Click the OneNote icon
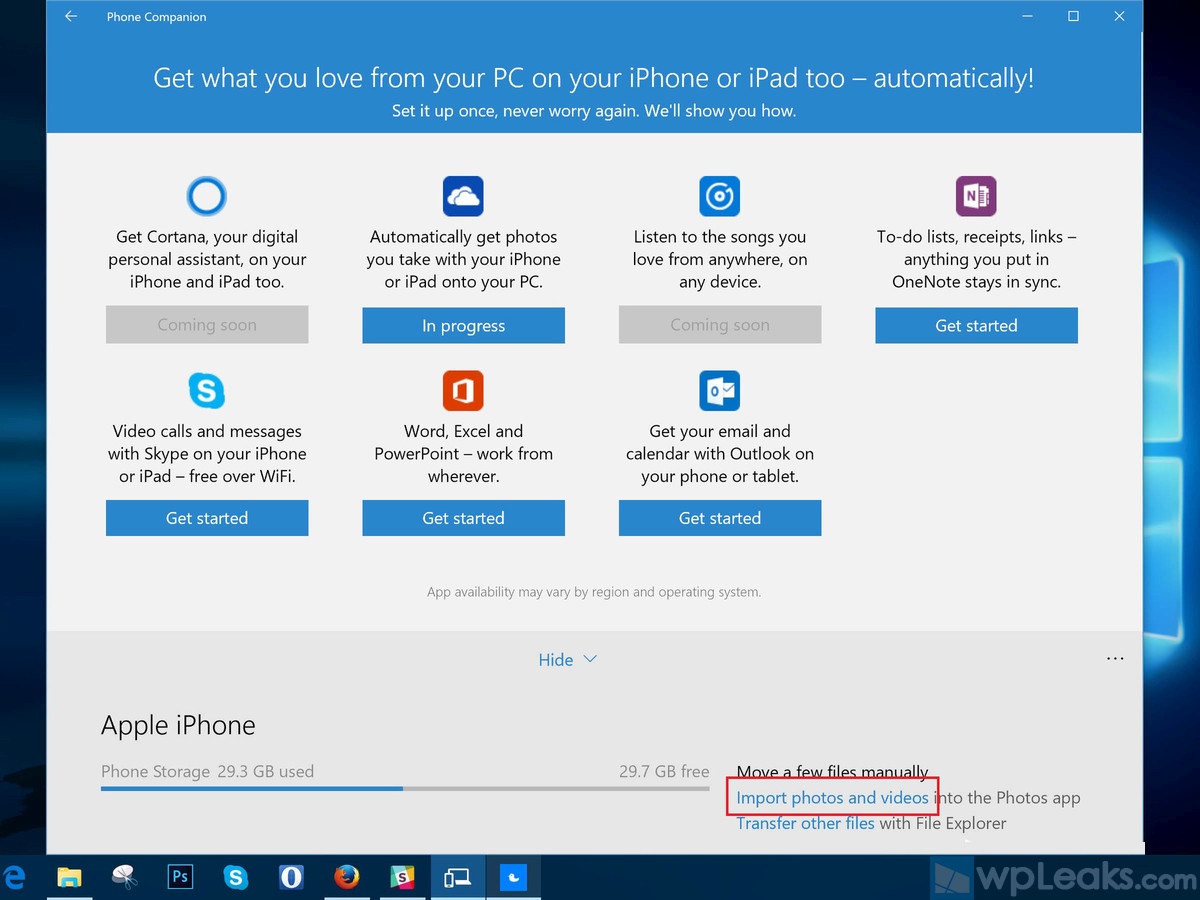Viewport: 1200px width, 900px height. pyautogui.click(x=976, y=196)
